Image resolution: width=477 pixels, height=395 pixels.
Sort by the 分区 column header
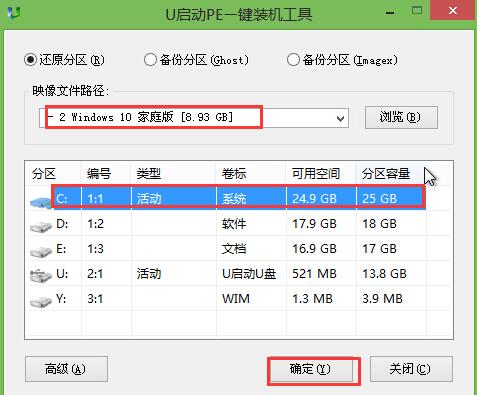(x=44, y=174)
